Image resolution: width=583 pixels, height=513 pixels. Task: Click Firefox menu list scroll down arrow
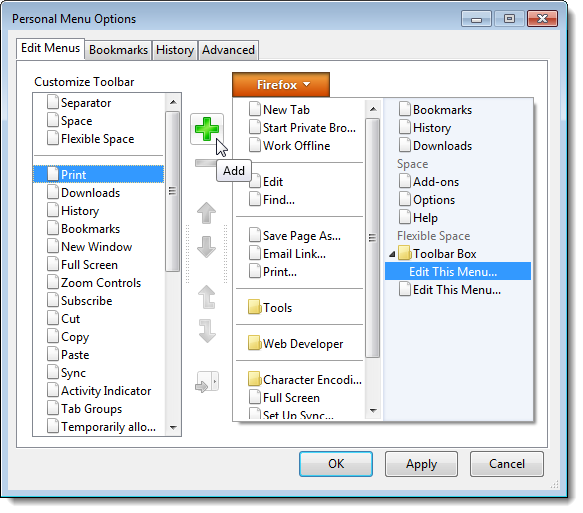click(x=373, y=410)
